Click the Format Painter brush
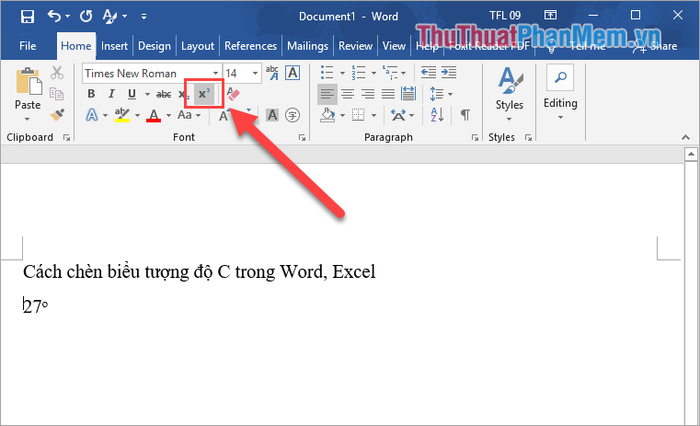Image resolution: width=700 pixels, height=426 pixels. 57,114
